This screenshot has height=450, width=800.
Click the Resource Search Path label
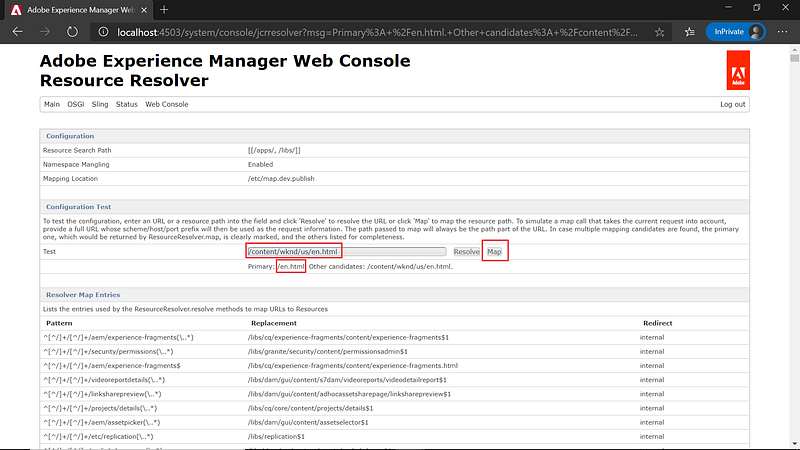[x=77, y=151]
